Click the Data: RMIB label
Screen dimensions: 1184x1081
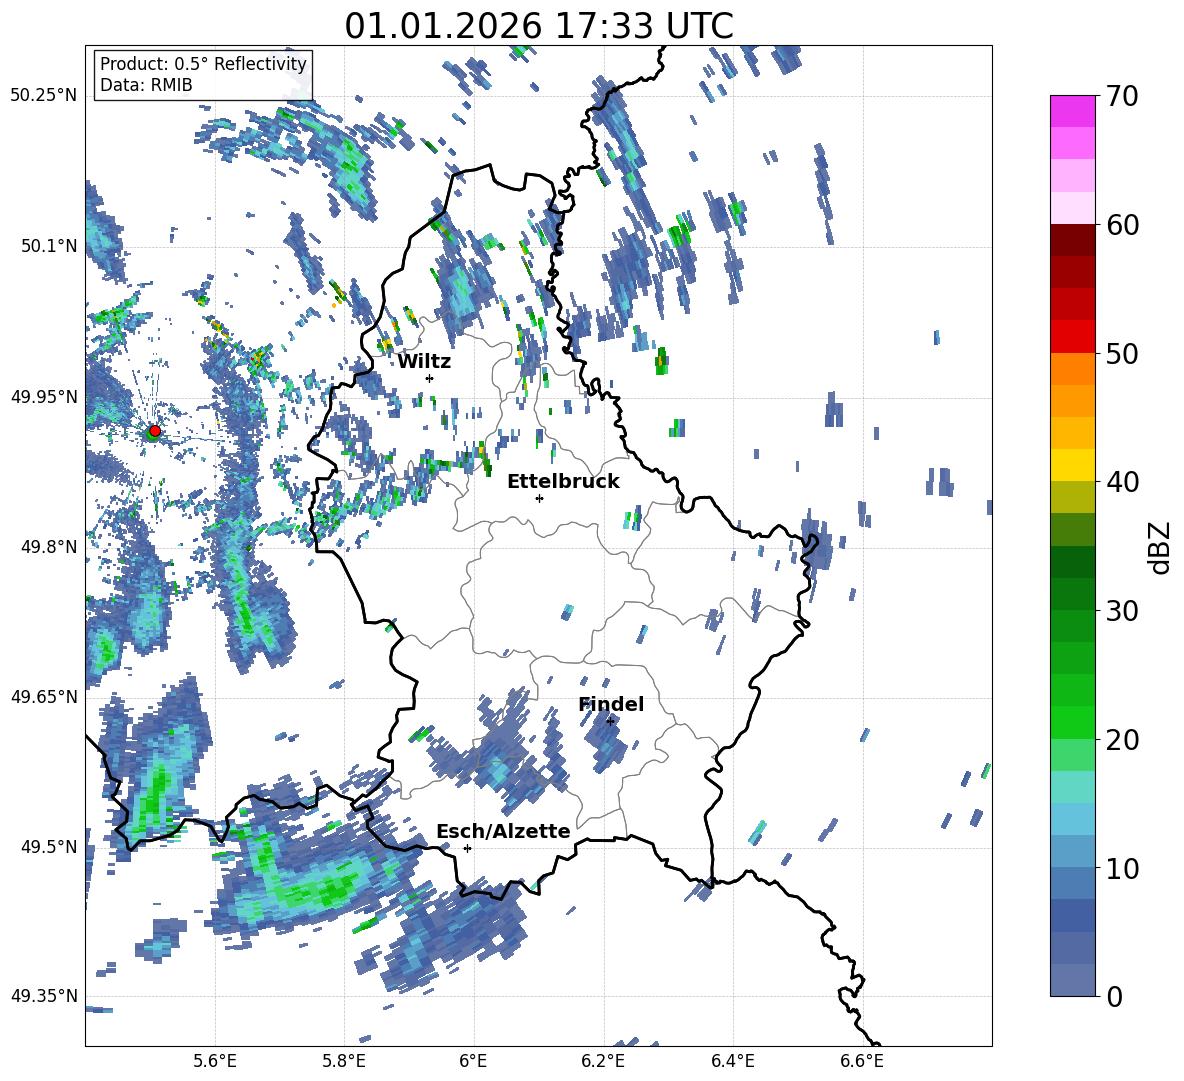[146, 85]
